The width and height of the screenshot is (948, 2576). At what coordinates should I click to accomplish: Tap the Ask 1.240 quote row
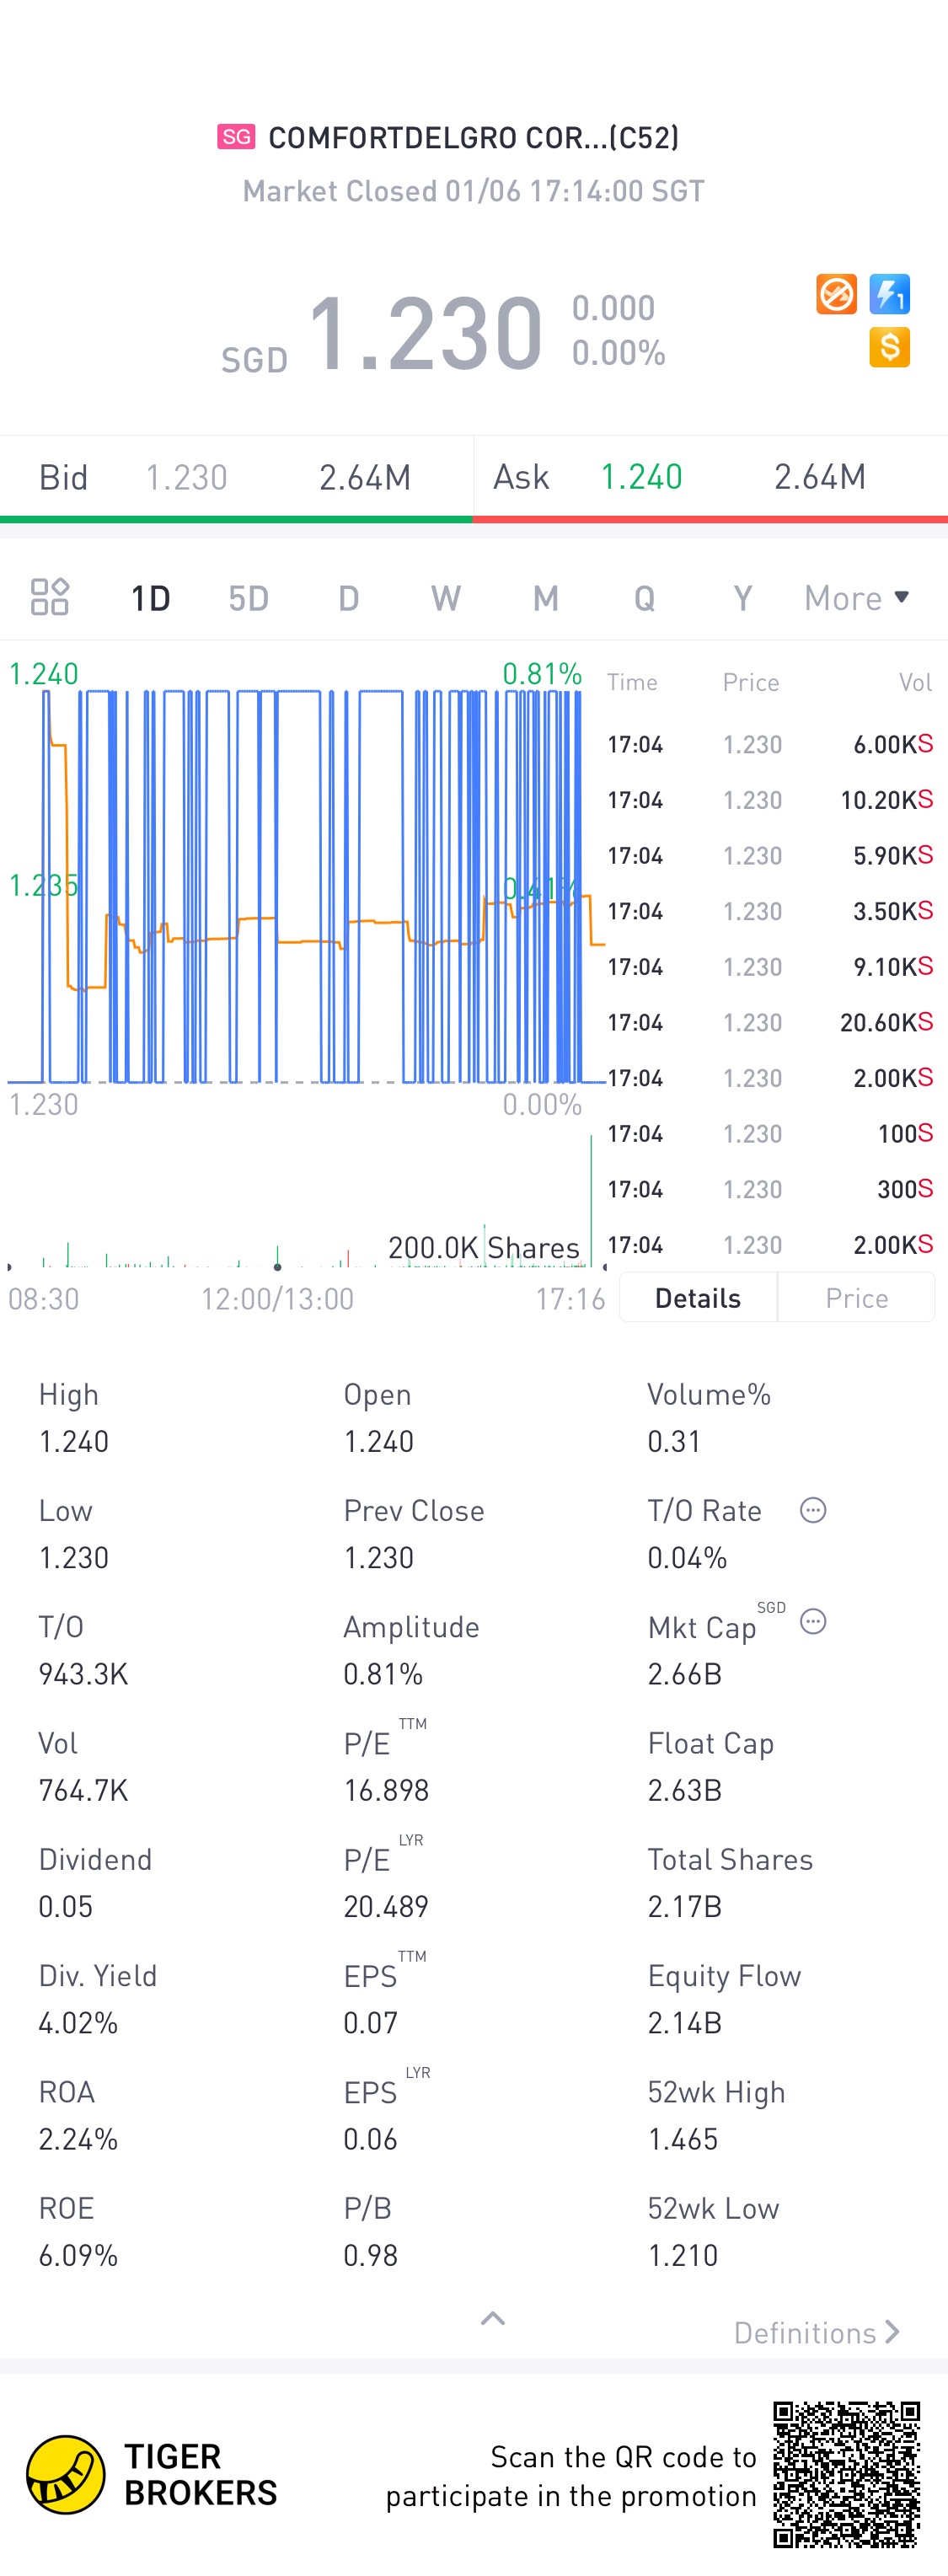711,477
